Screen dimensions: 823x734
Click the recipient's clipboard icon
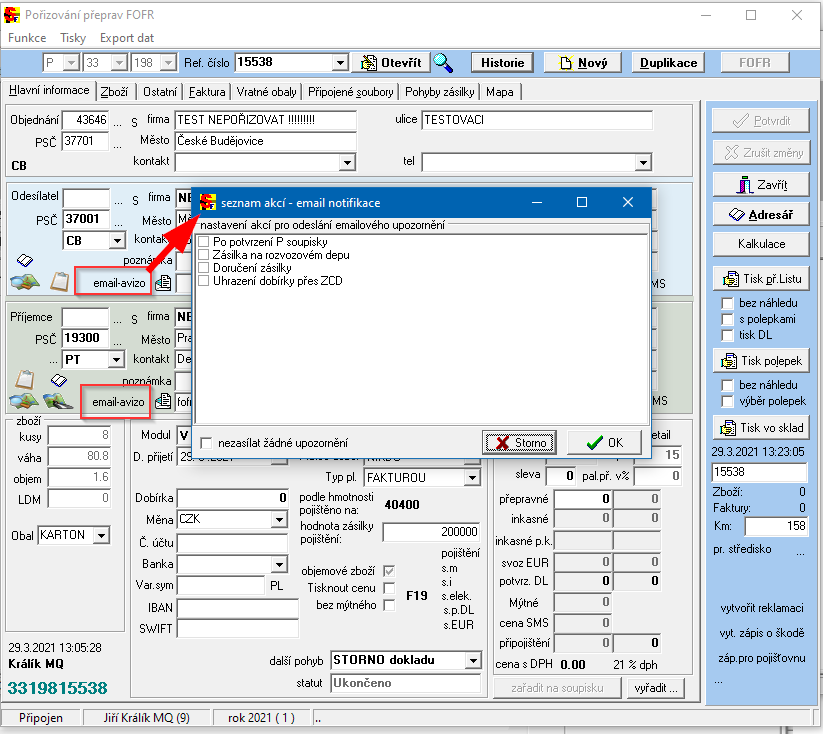coord(25,380)
